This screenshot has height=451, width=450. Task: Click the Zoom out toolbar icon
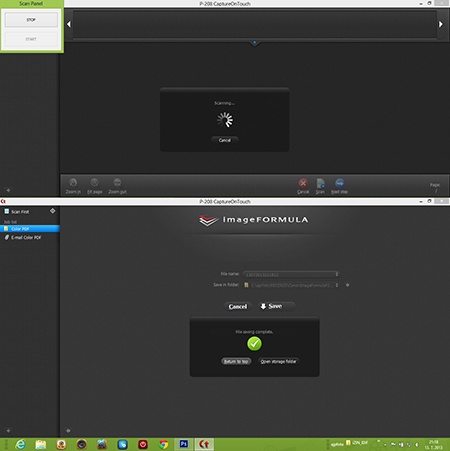click(117, 182)
